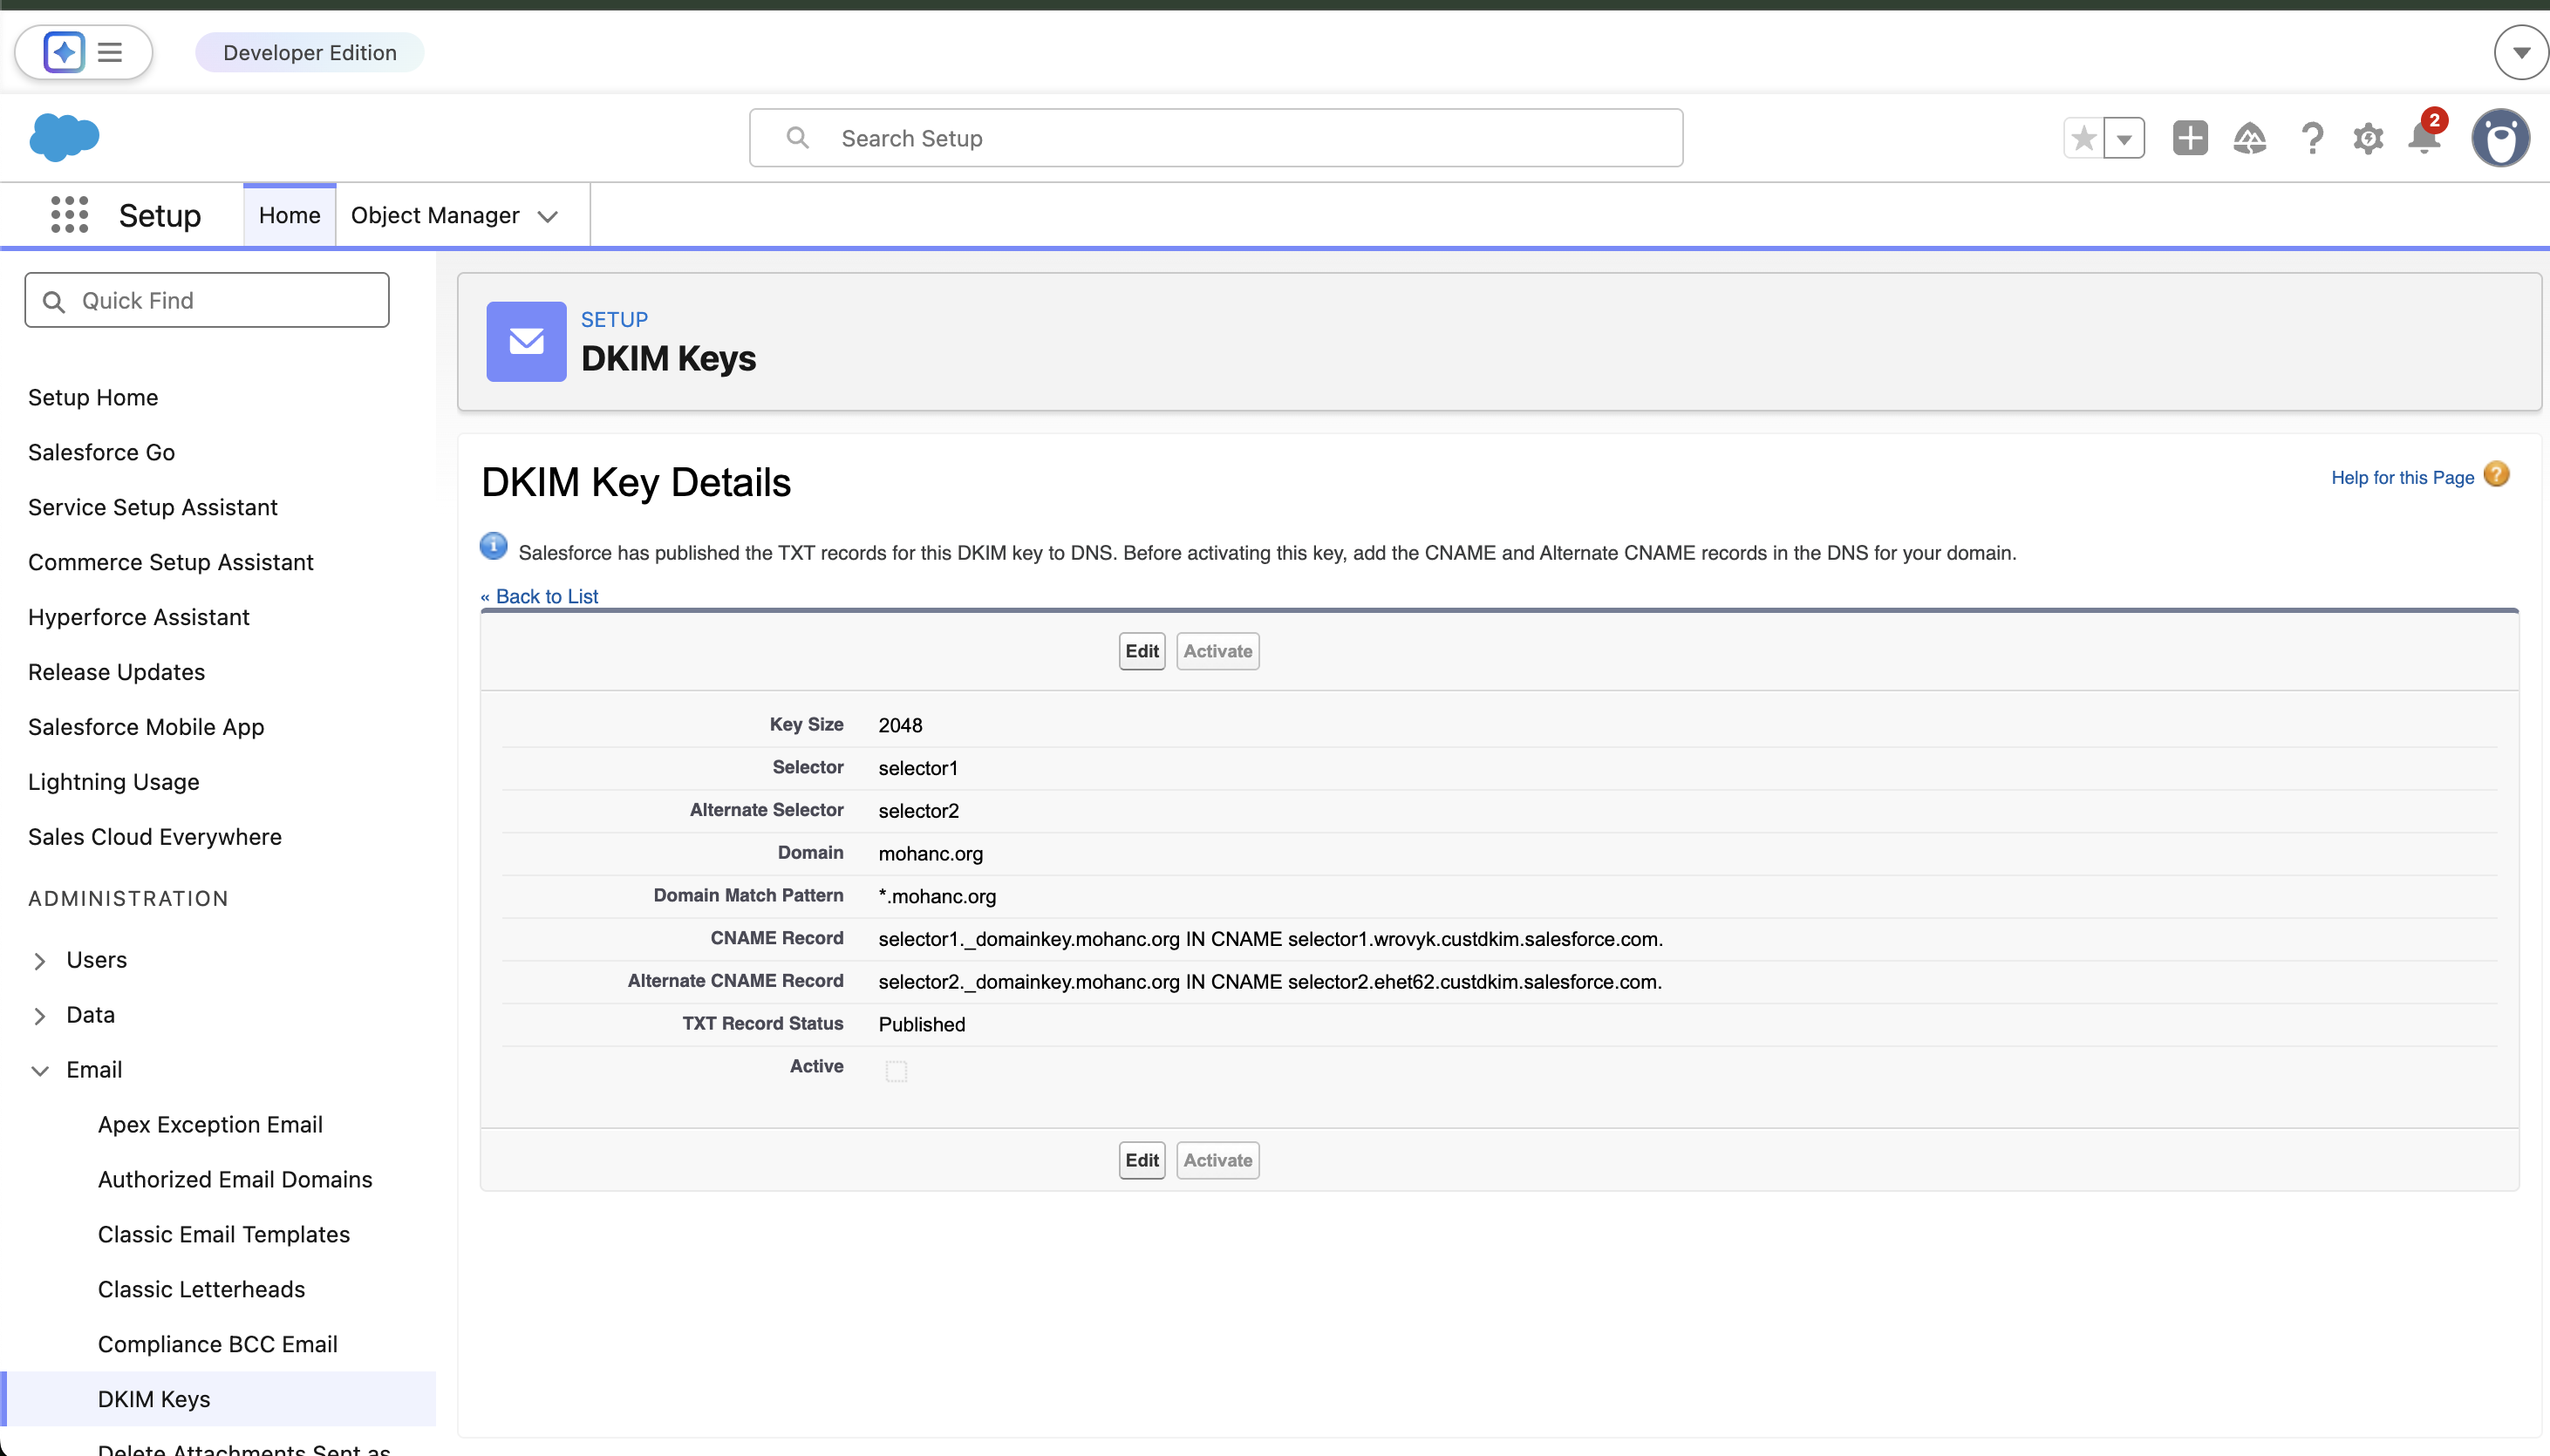Toggle the Active checkbox
This screenshot has width=2550, height=1456.
click(x=896, y=1071)
